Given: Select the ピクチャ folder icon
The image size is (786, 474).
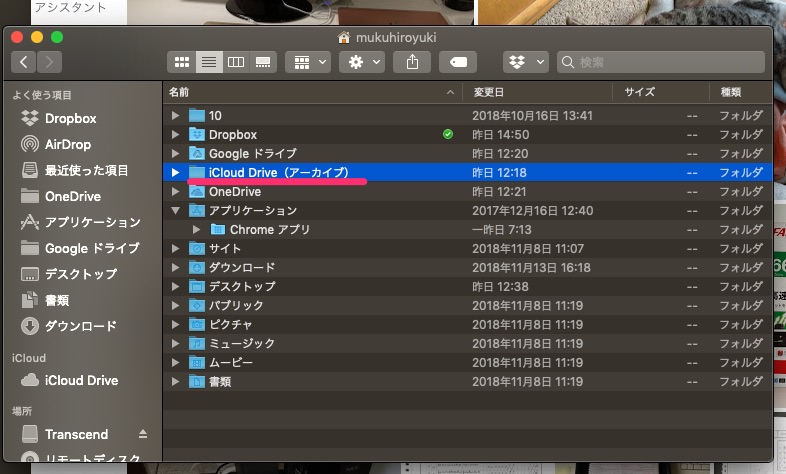Looking at the screenshot, I should 197,325.
